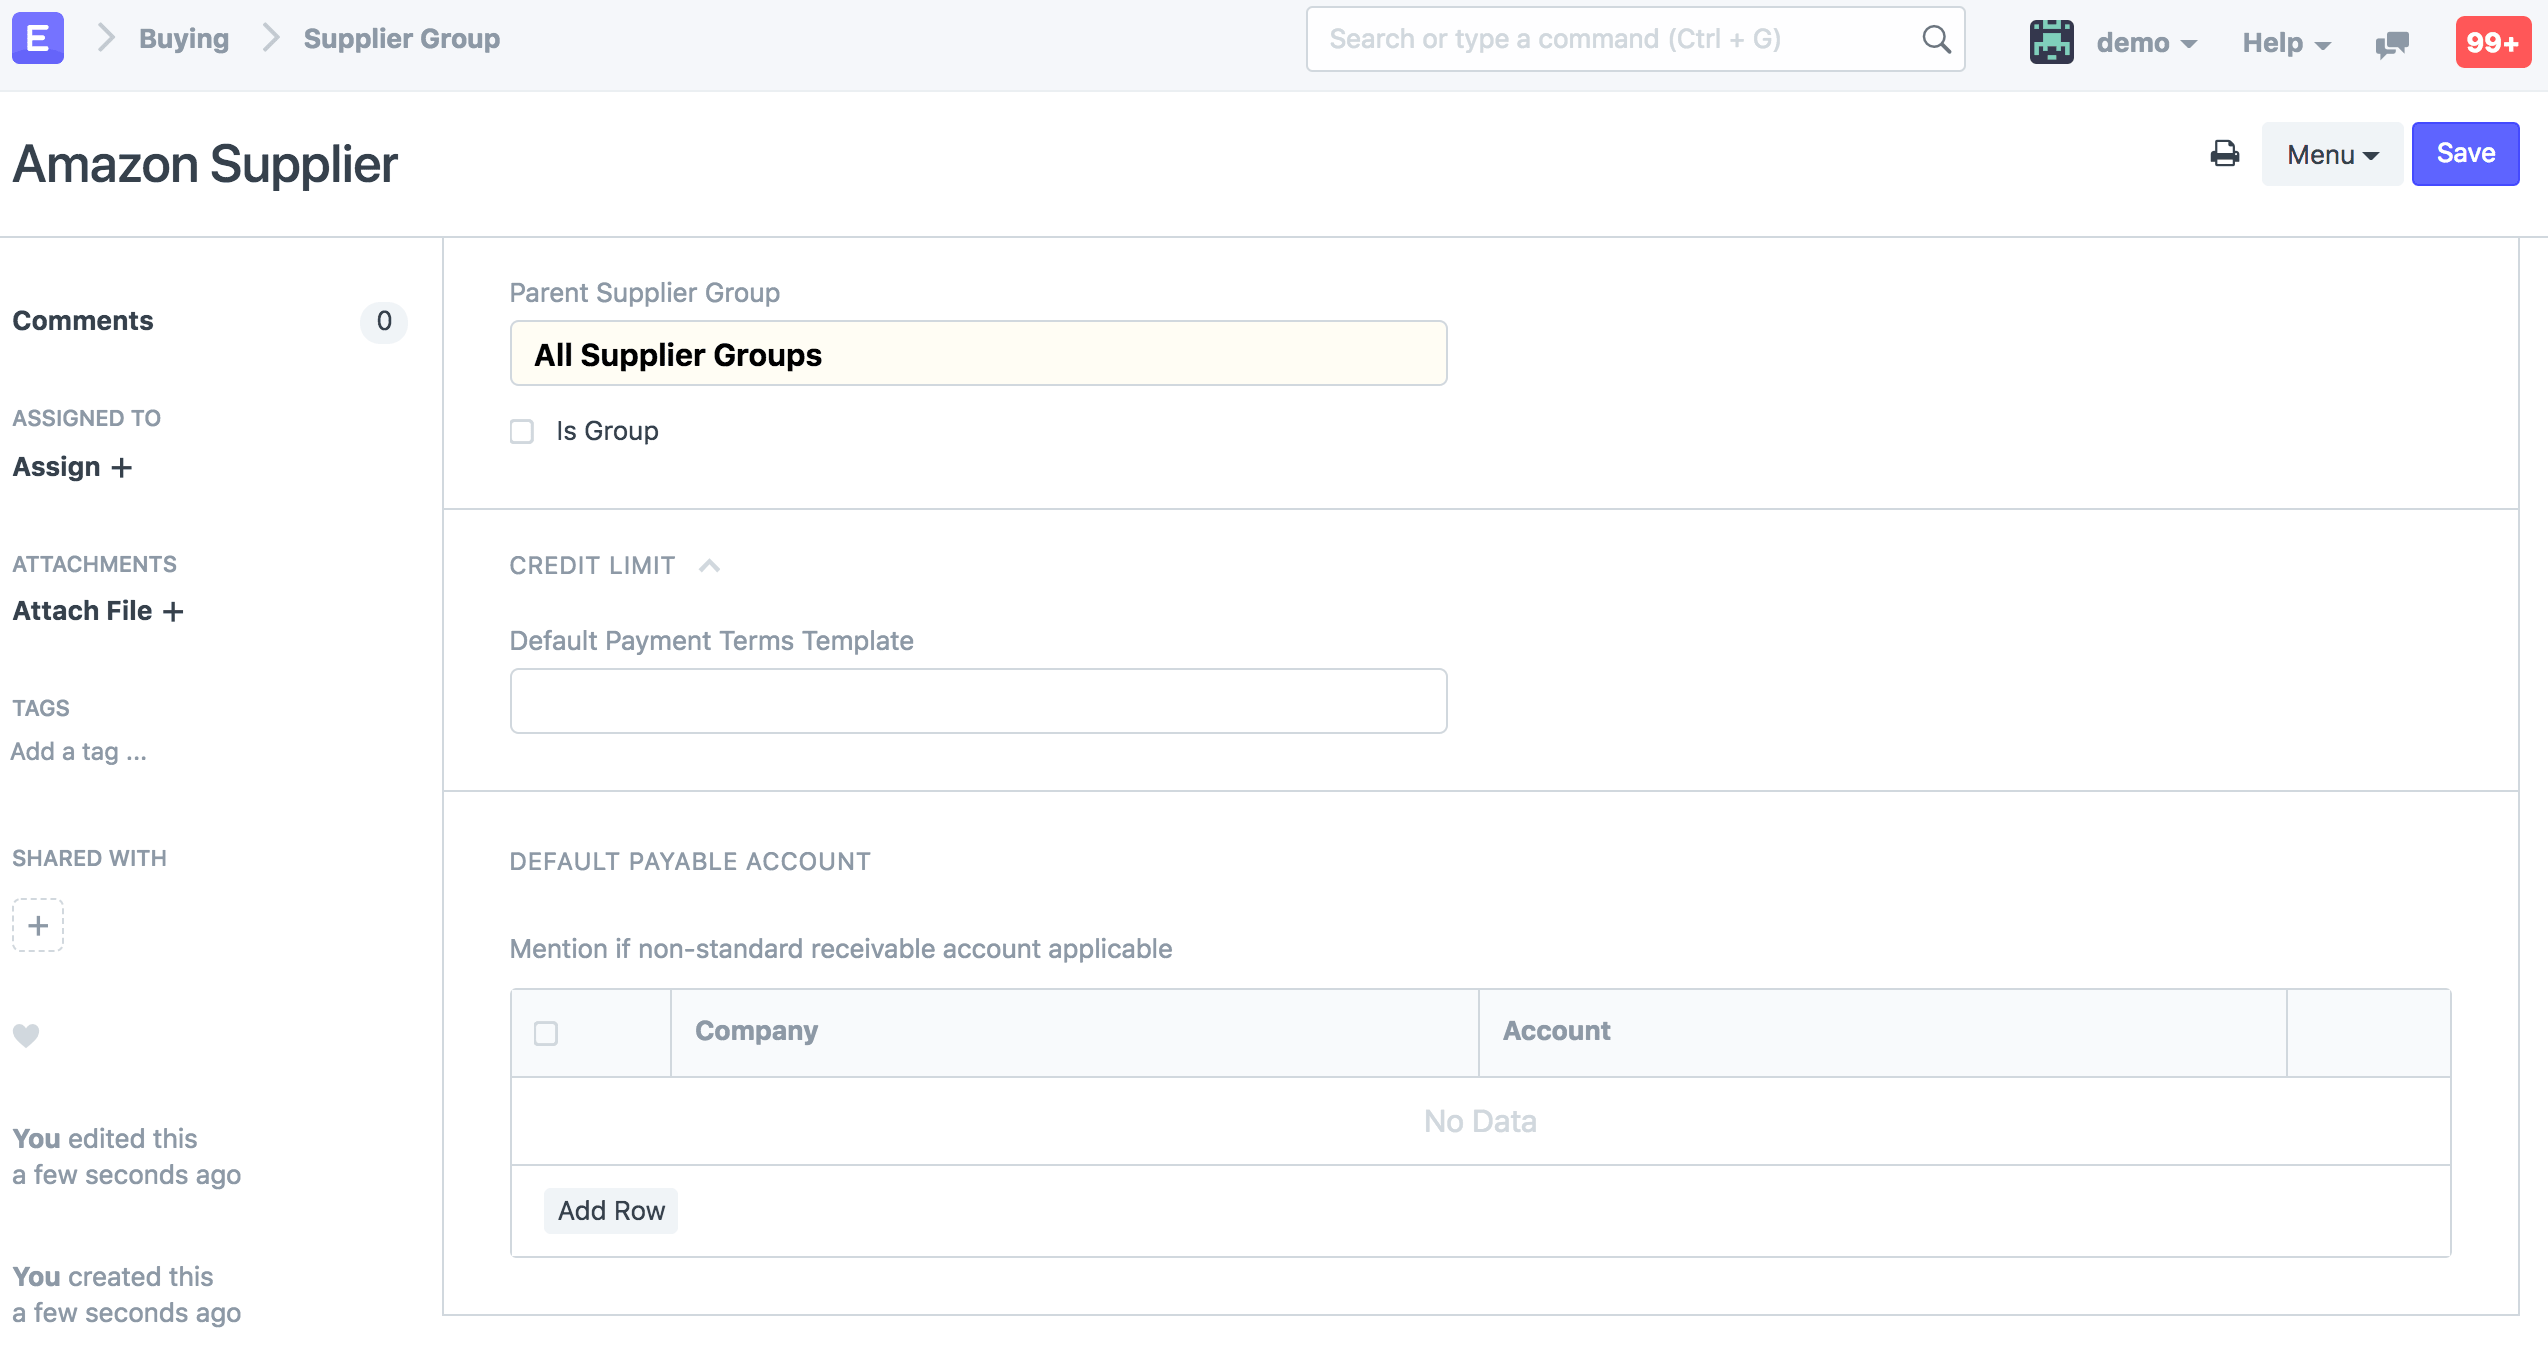Tick the table header select-all checkbox
This screenshot has height=1366, width=2548.
coord(546,1033)
